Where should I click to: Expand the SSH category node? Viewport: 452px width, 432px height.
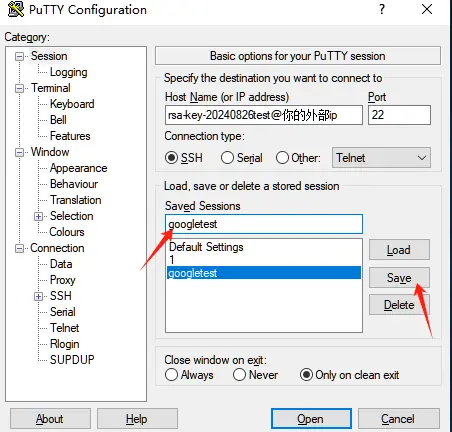coord(38,296)
